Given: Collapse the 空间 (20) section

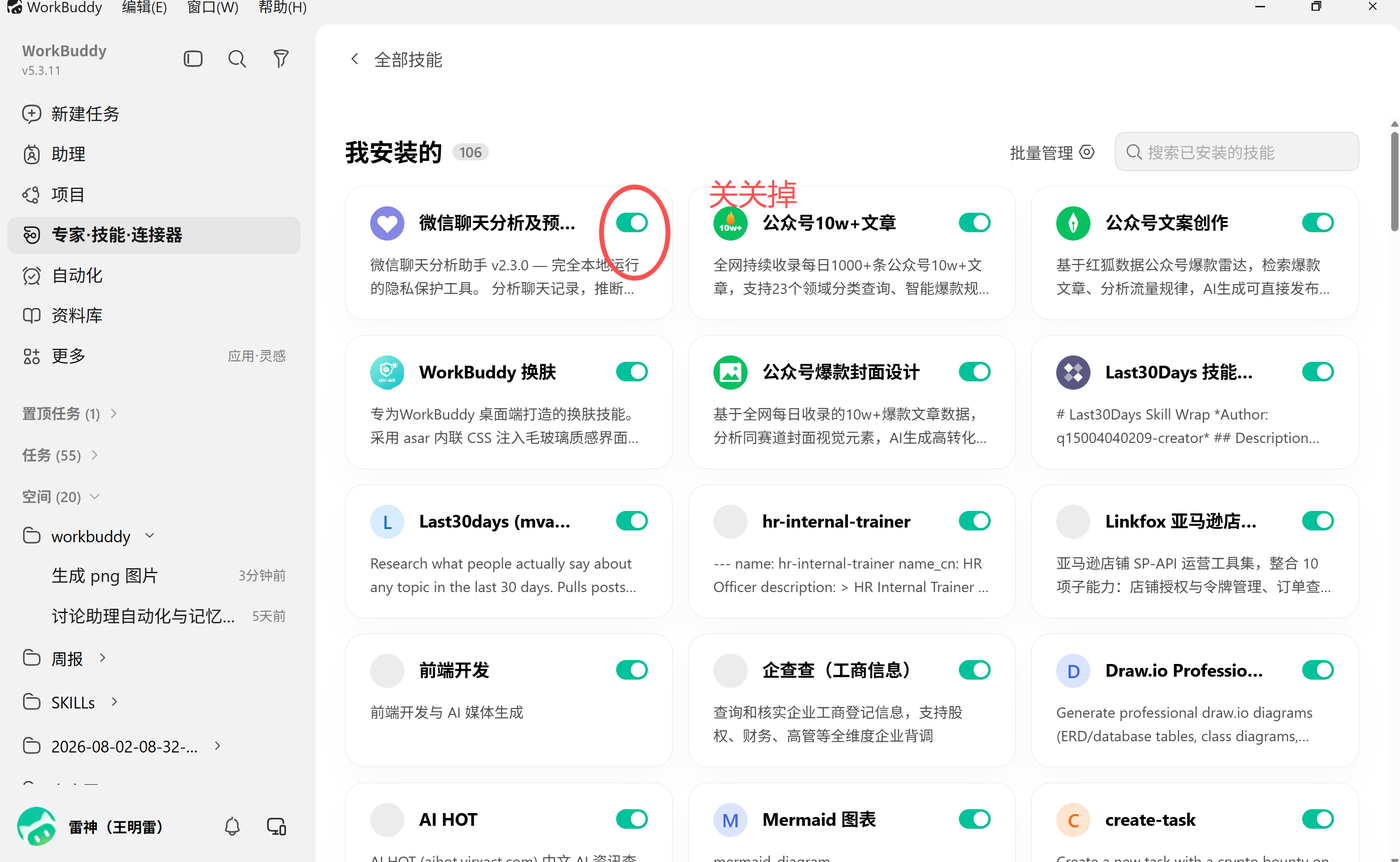Looking at the screenshot, I should [95, 496].
